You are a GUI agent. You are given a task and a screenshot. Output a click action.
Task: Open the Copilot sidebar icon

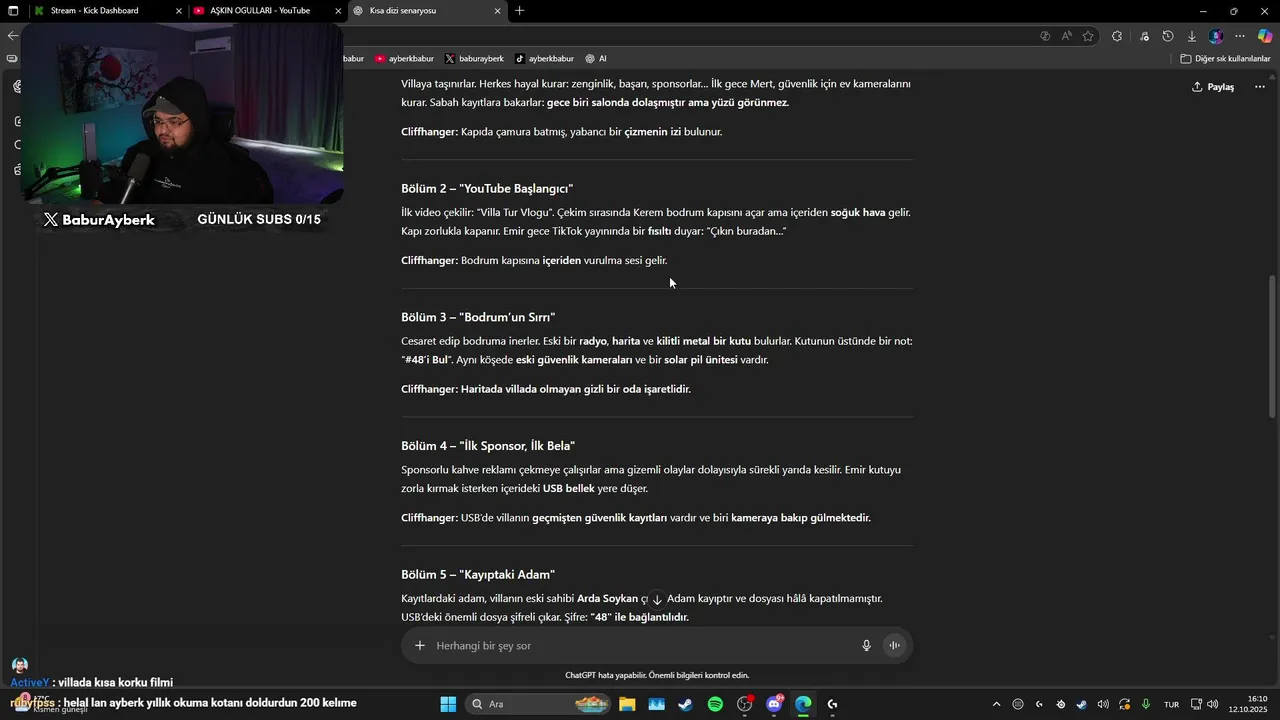(1265, 36)
